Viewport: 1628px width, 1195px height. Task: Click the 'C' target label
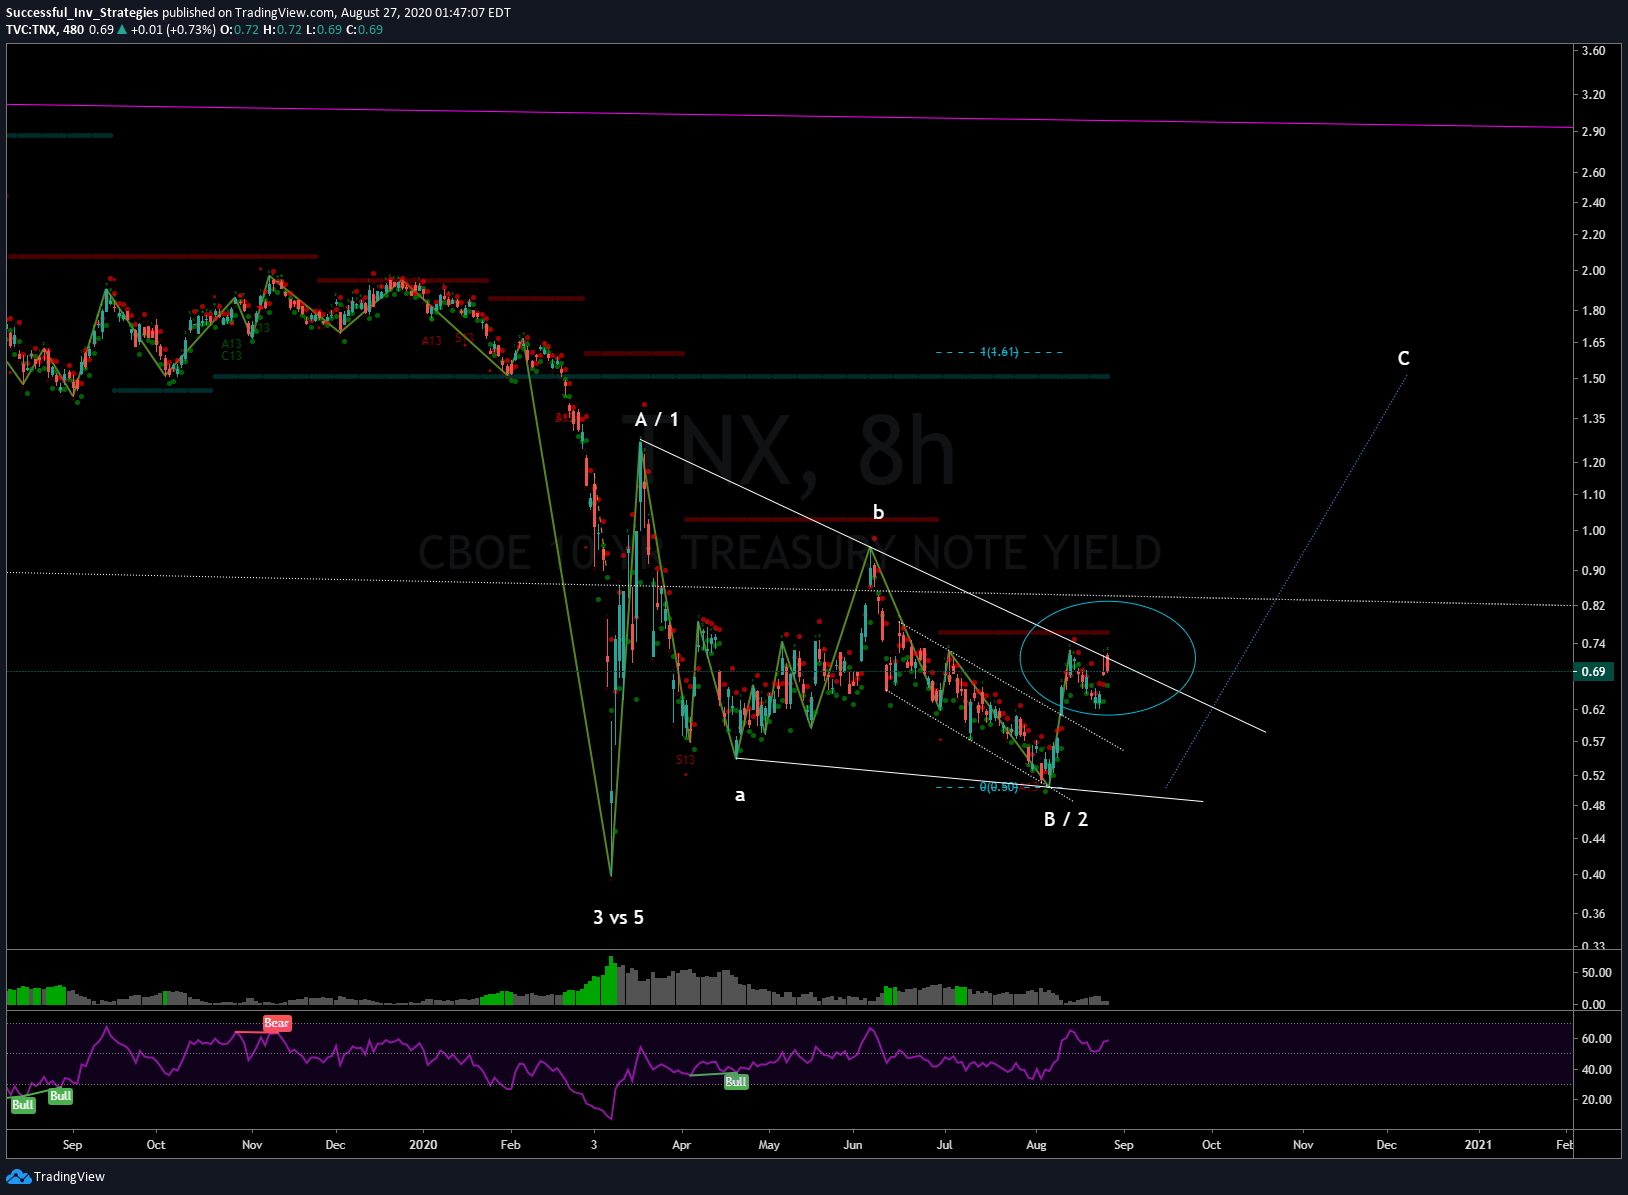pos(1403,358)
